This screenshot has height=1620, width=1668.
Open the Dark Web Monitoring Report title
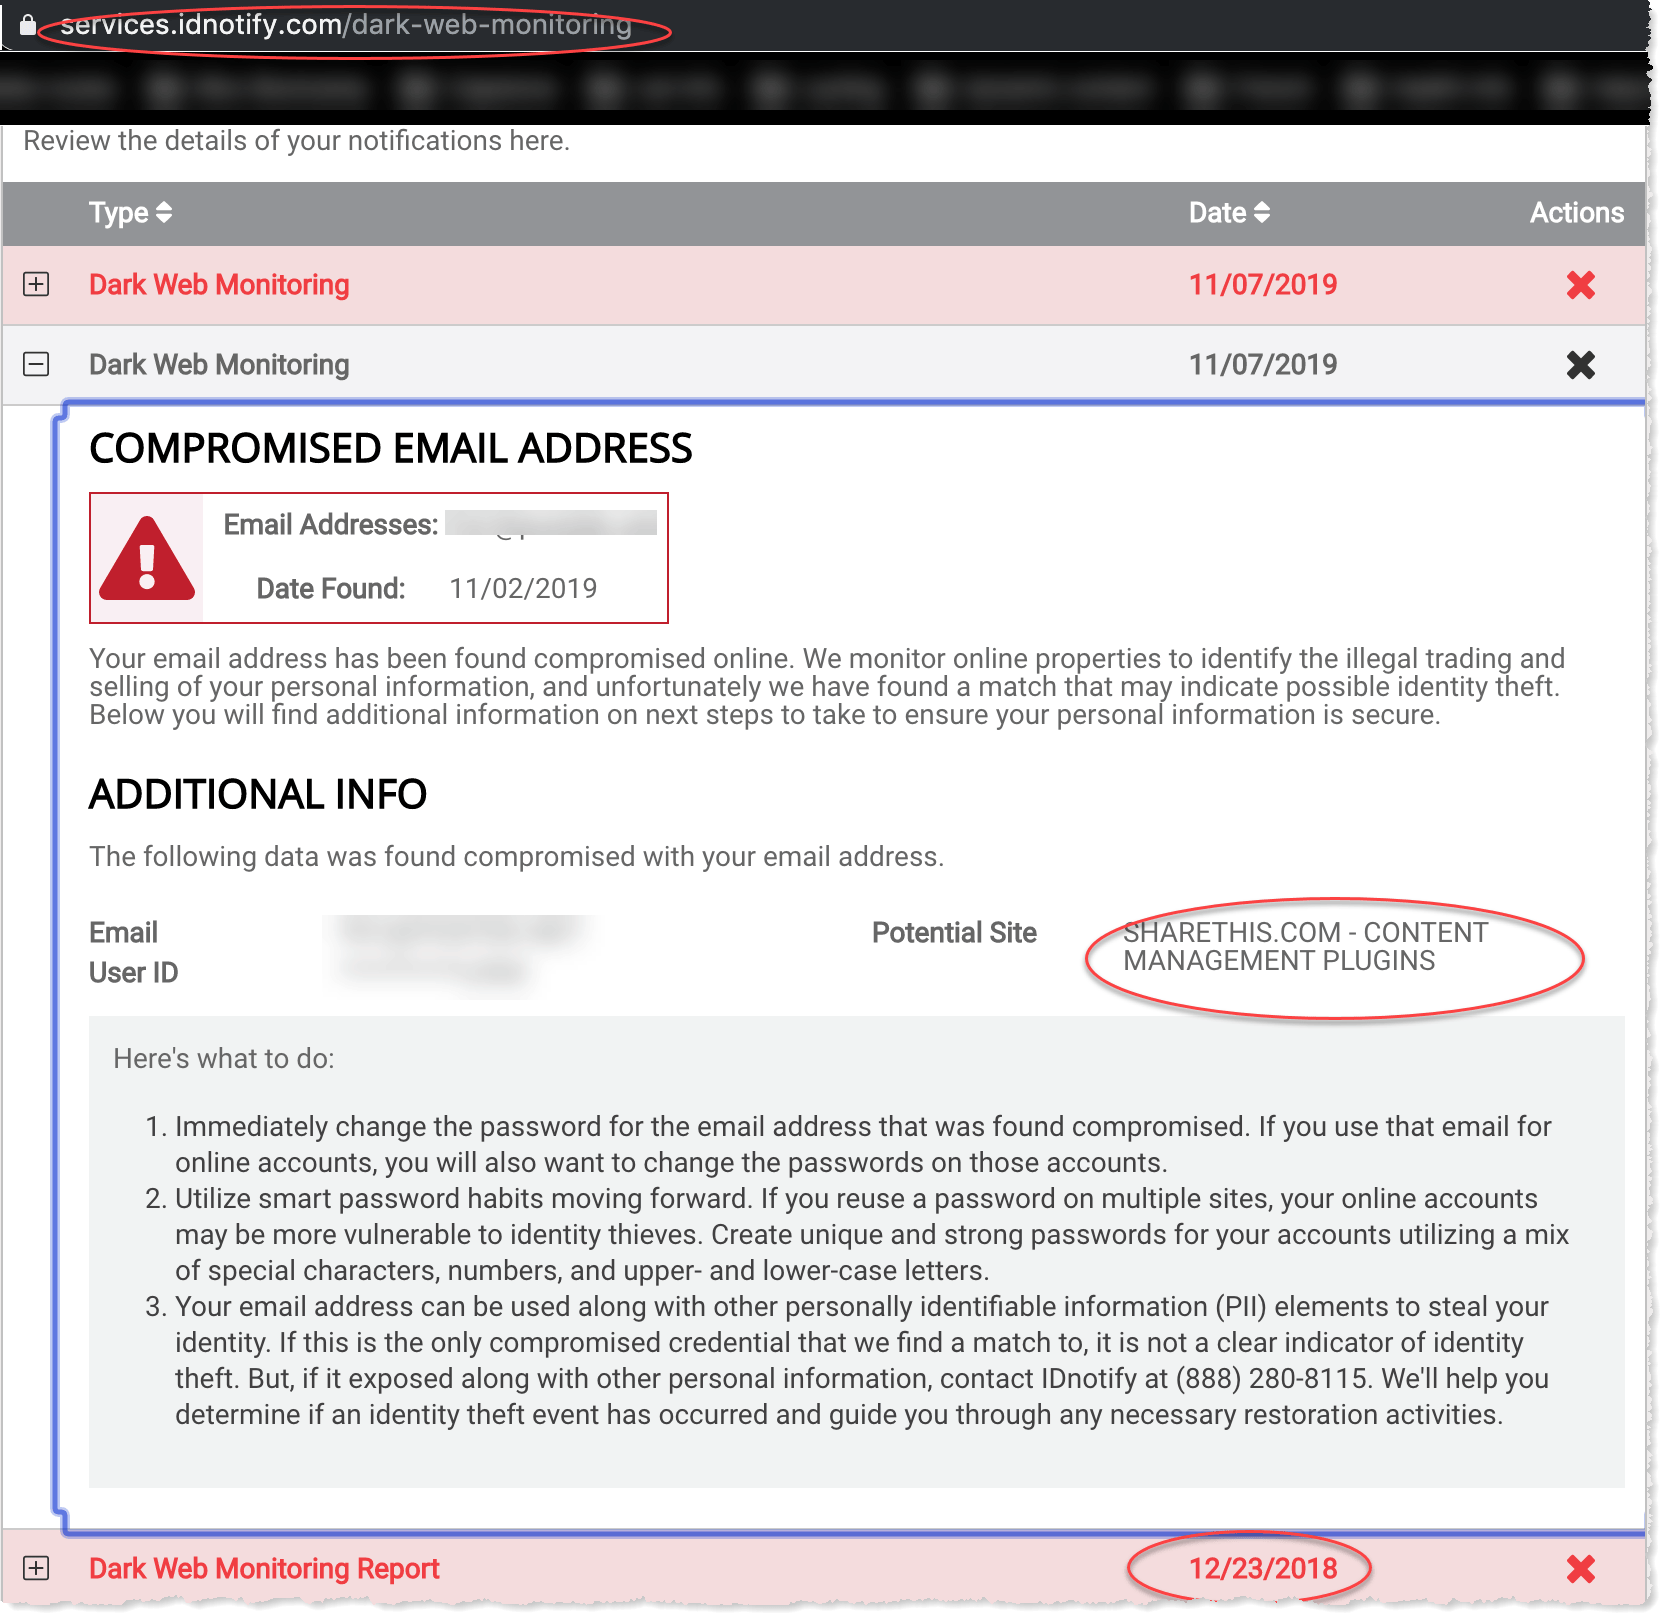(264, 1568)
